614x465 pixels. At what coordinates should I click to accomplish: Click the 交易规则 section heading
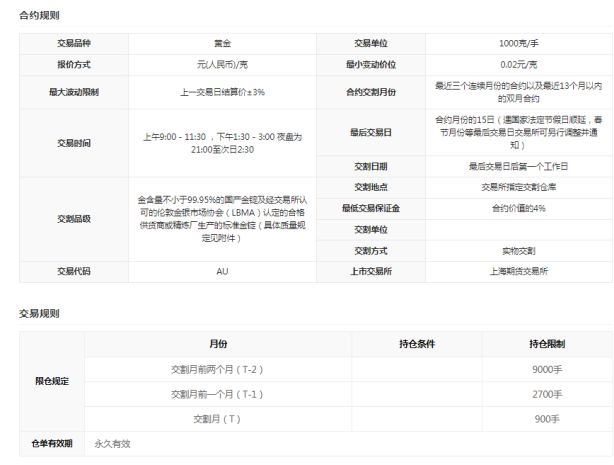point(39,314)
